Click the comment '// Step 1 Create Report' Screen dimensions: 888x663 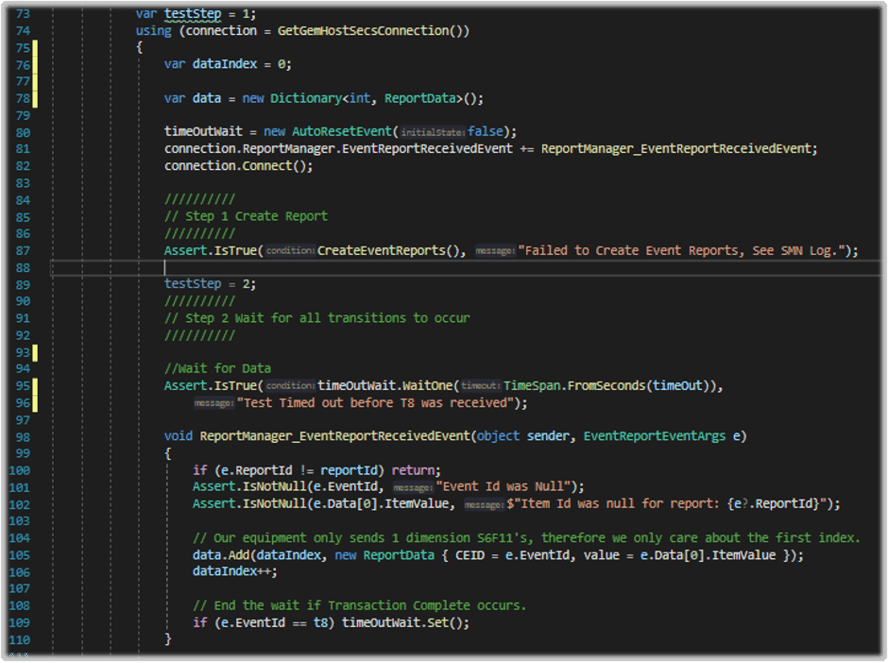(x=249, y=215)
